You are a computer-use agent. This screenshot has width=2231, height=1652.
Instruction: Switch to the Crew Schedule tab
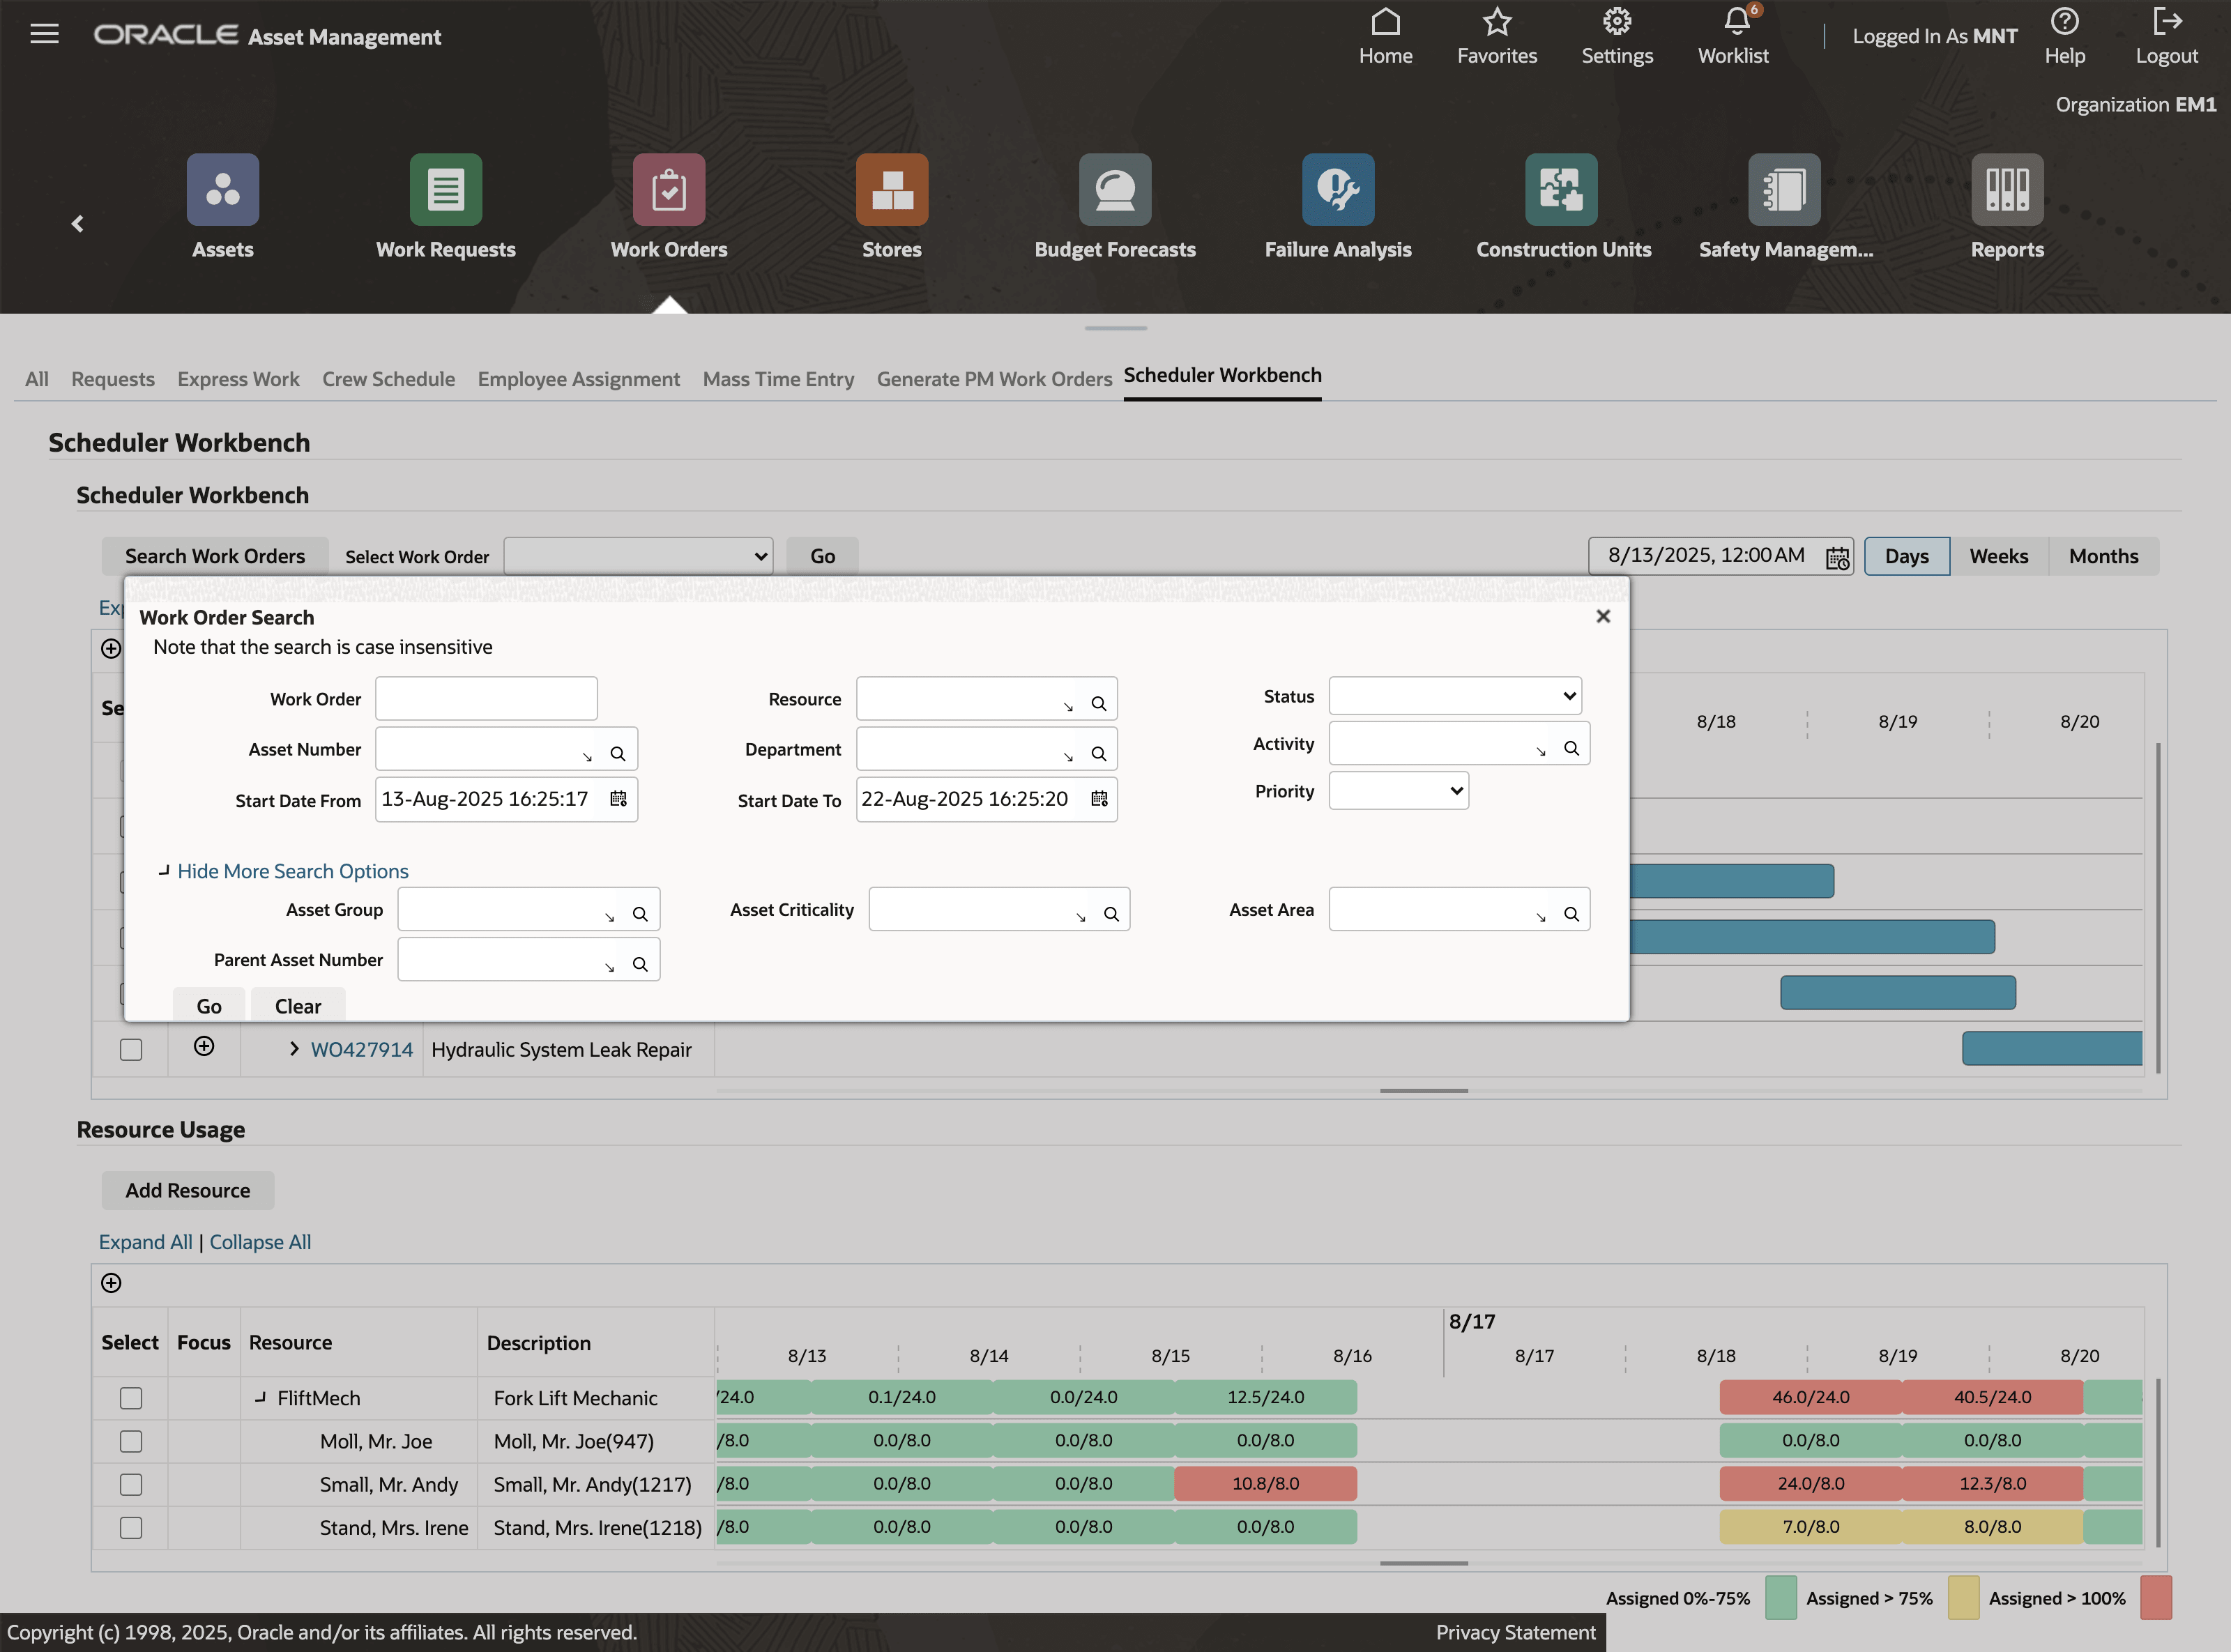point(388,379)
